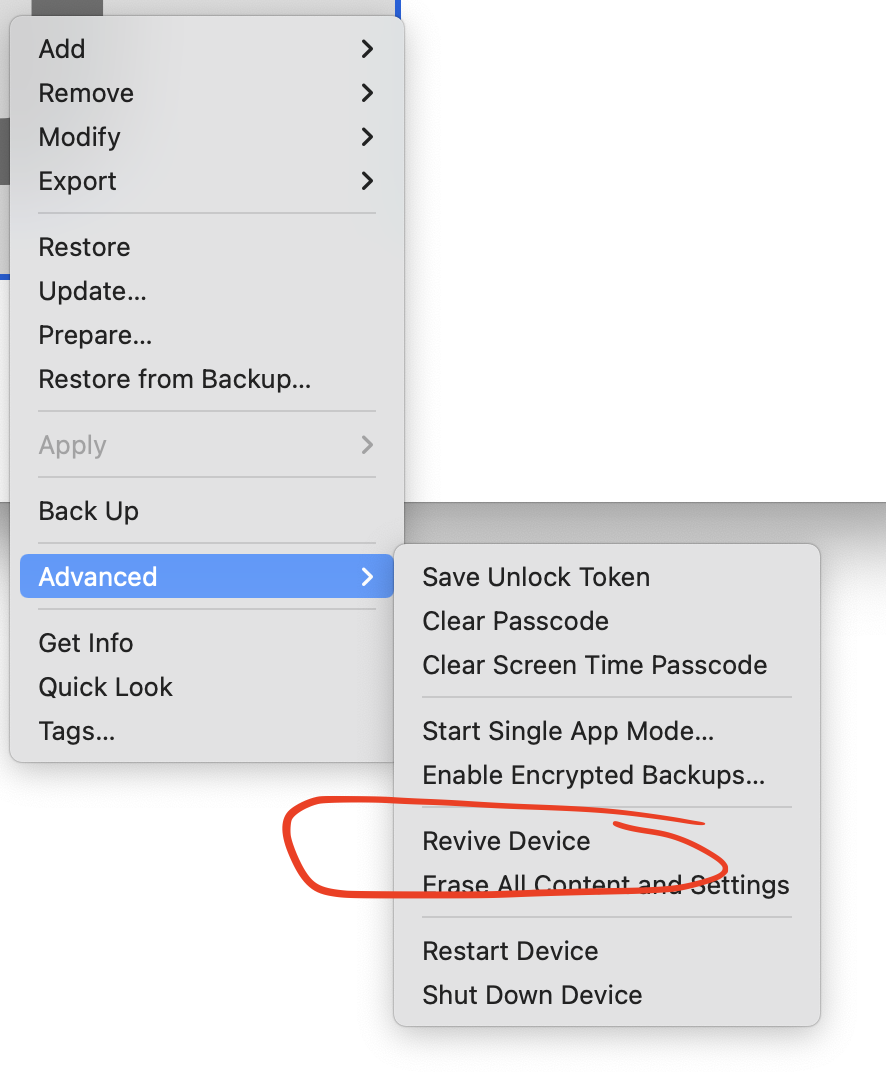Viewport: 886px width, 1080px height.
Task: Click Prepare... in the menu
Action: coord(96,335)
